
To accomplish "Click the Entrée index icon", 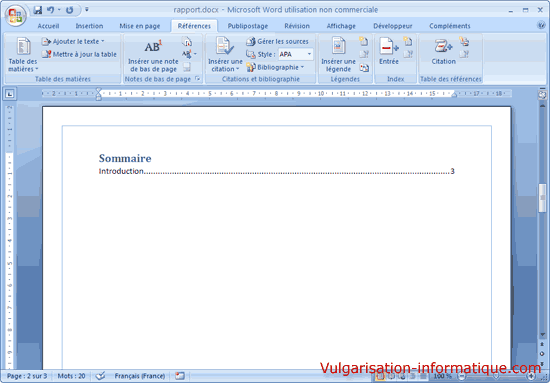I will point(389,46).
